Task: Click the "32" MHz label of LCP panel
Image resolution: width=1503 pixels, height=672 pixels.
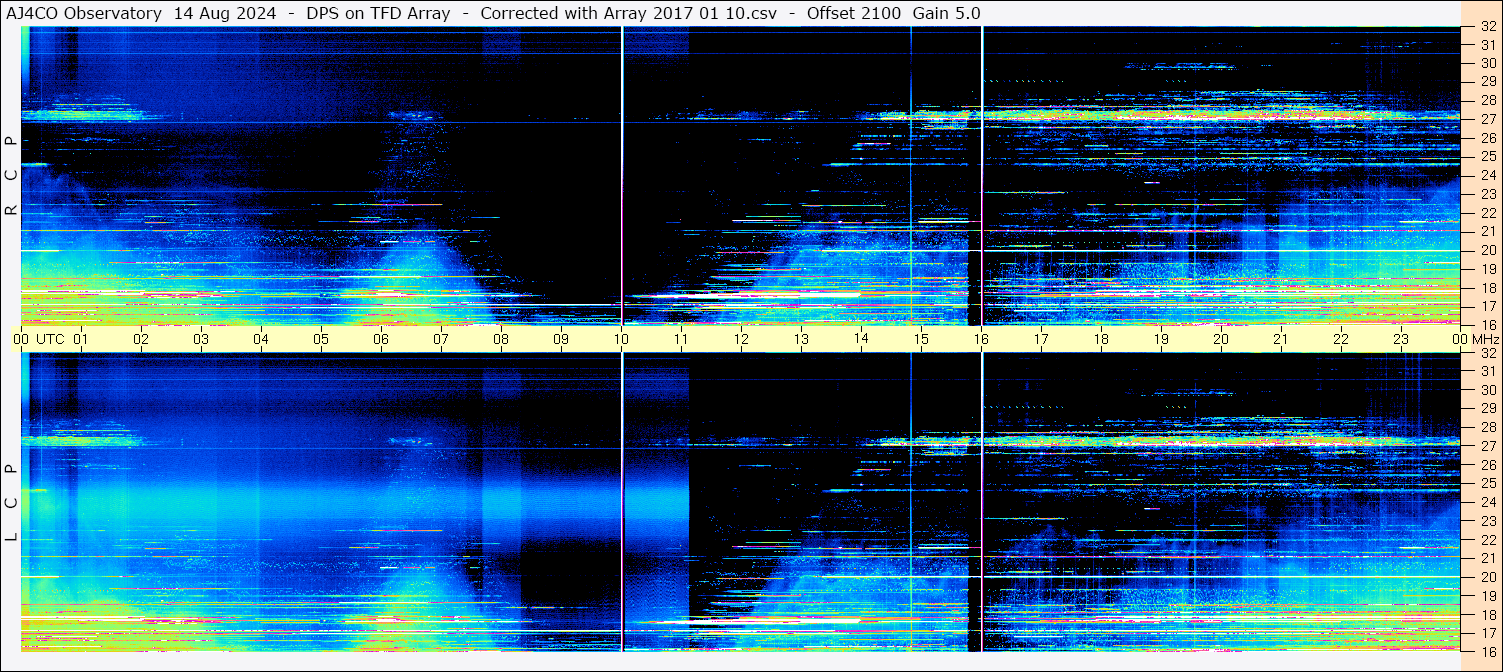Action: tap(1488, 353)
